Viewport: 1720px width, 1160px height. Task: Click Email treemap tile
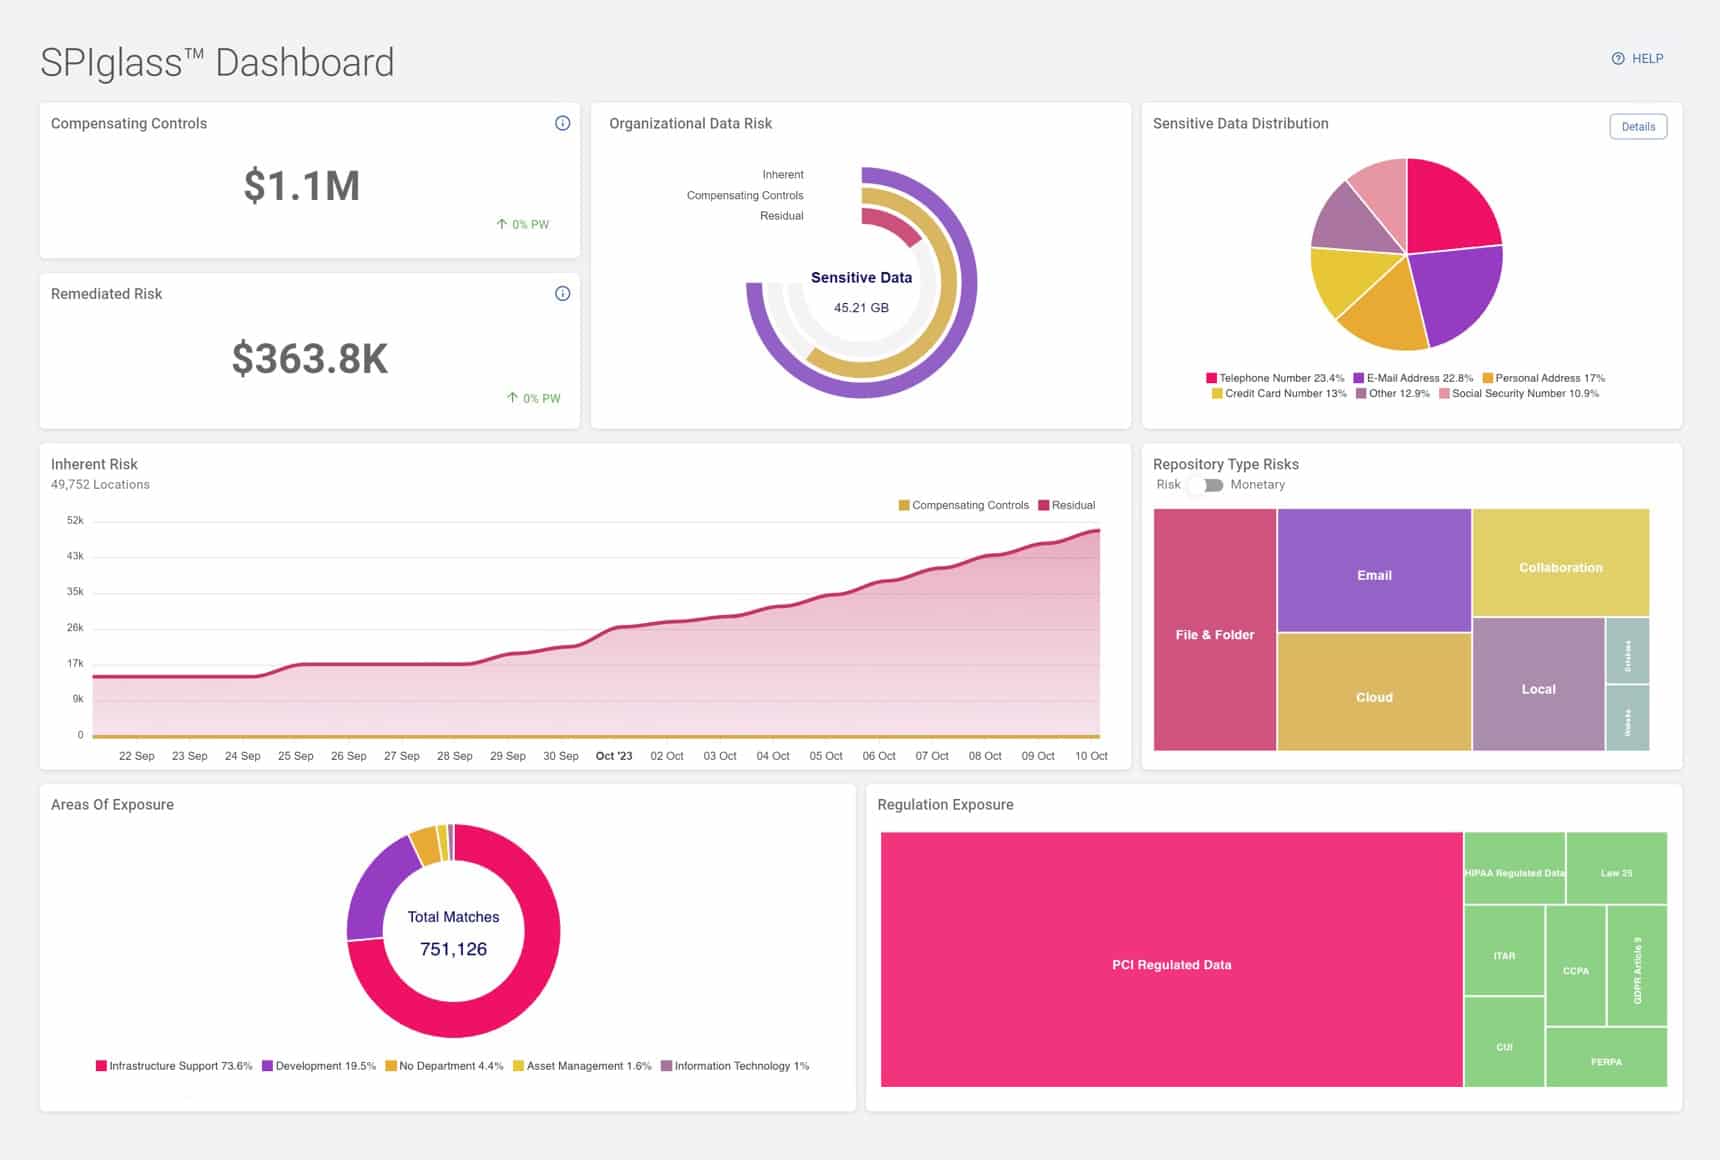click(1374, 570)
